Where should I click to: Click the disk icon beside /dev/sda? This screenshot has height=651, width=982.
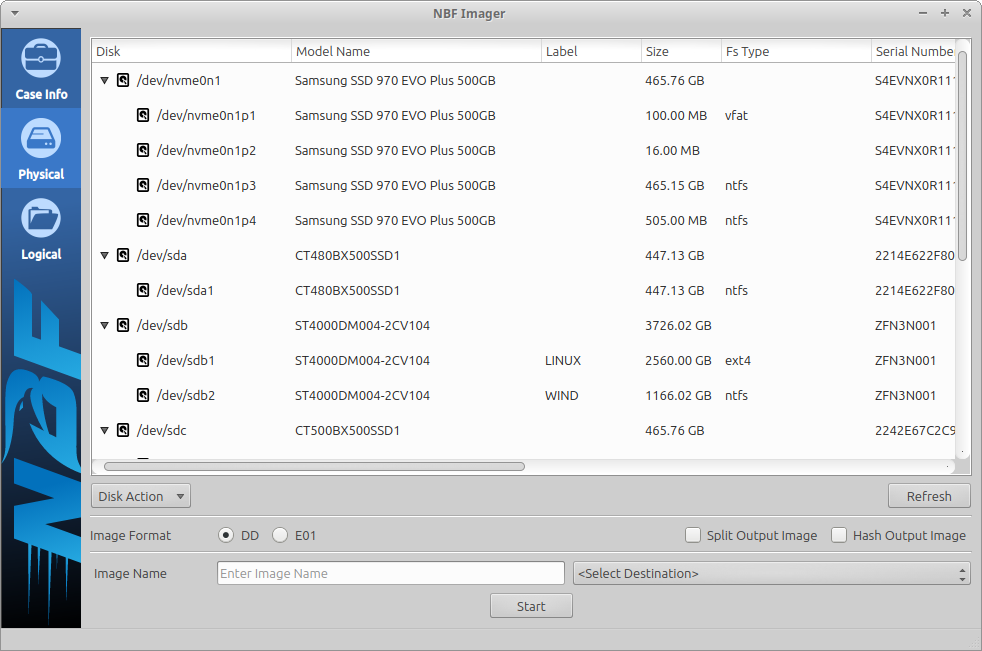click(x=123, y=256)
